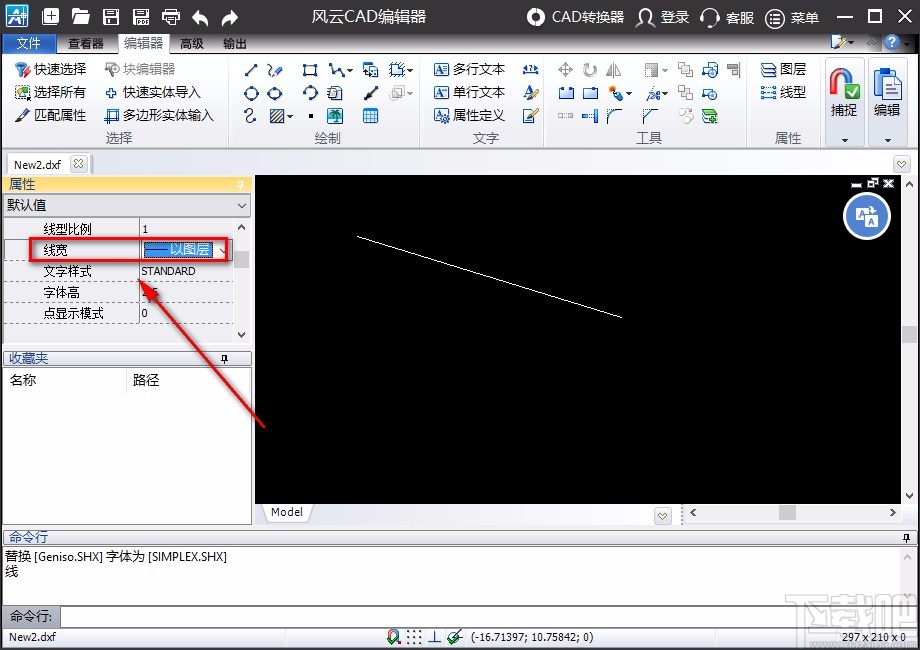Select the New2.dxf document tab
Image resolution: width=920 pixels, height=650 pixels.
click(x=38, y=164)
